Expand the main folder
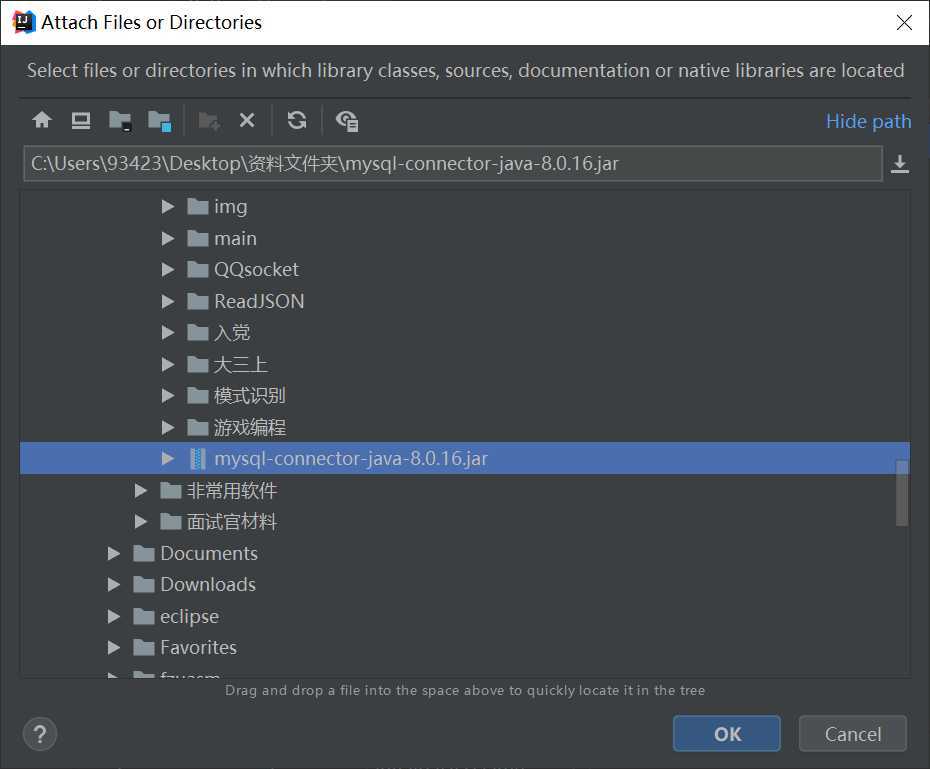Viewport: 930px width, 769px height. click(x=168, y=238)
